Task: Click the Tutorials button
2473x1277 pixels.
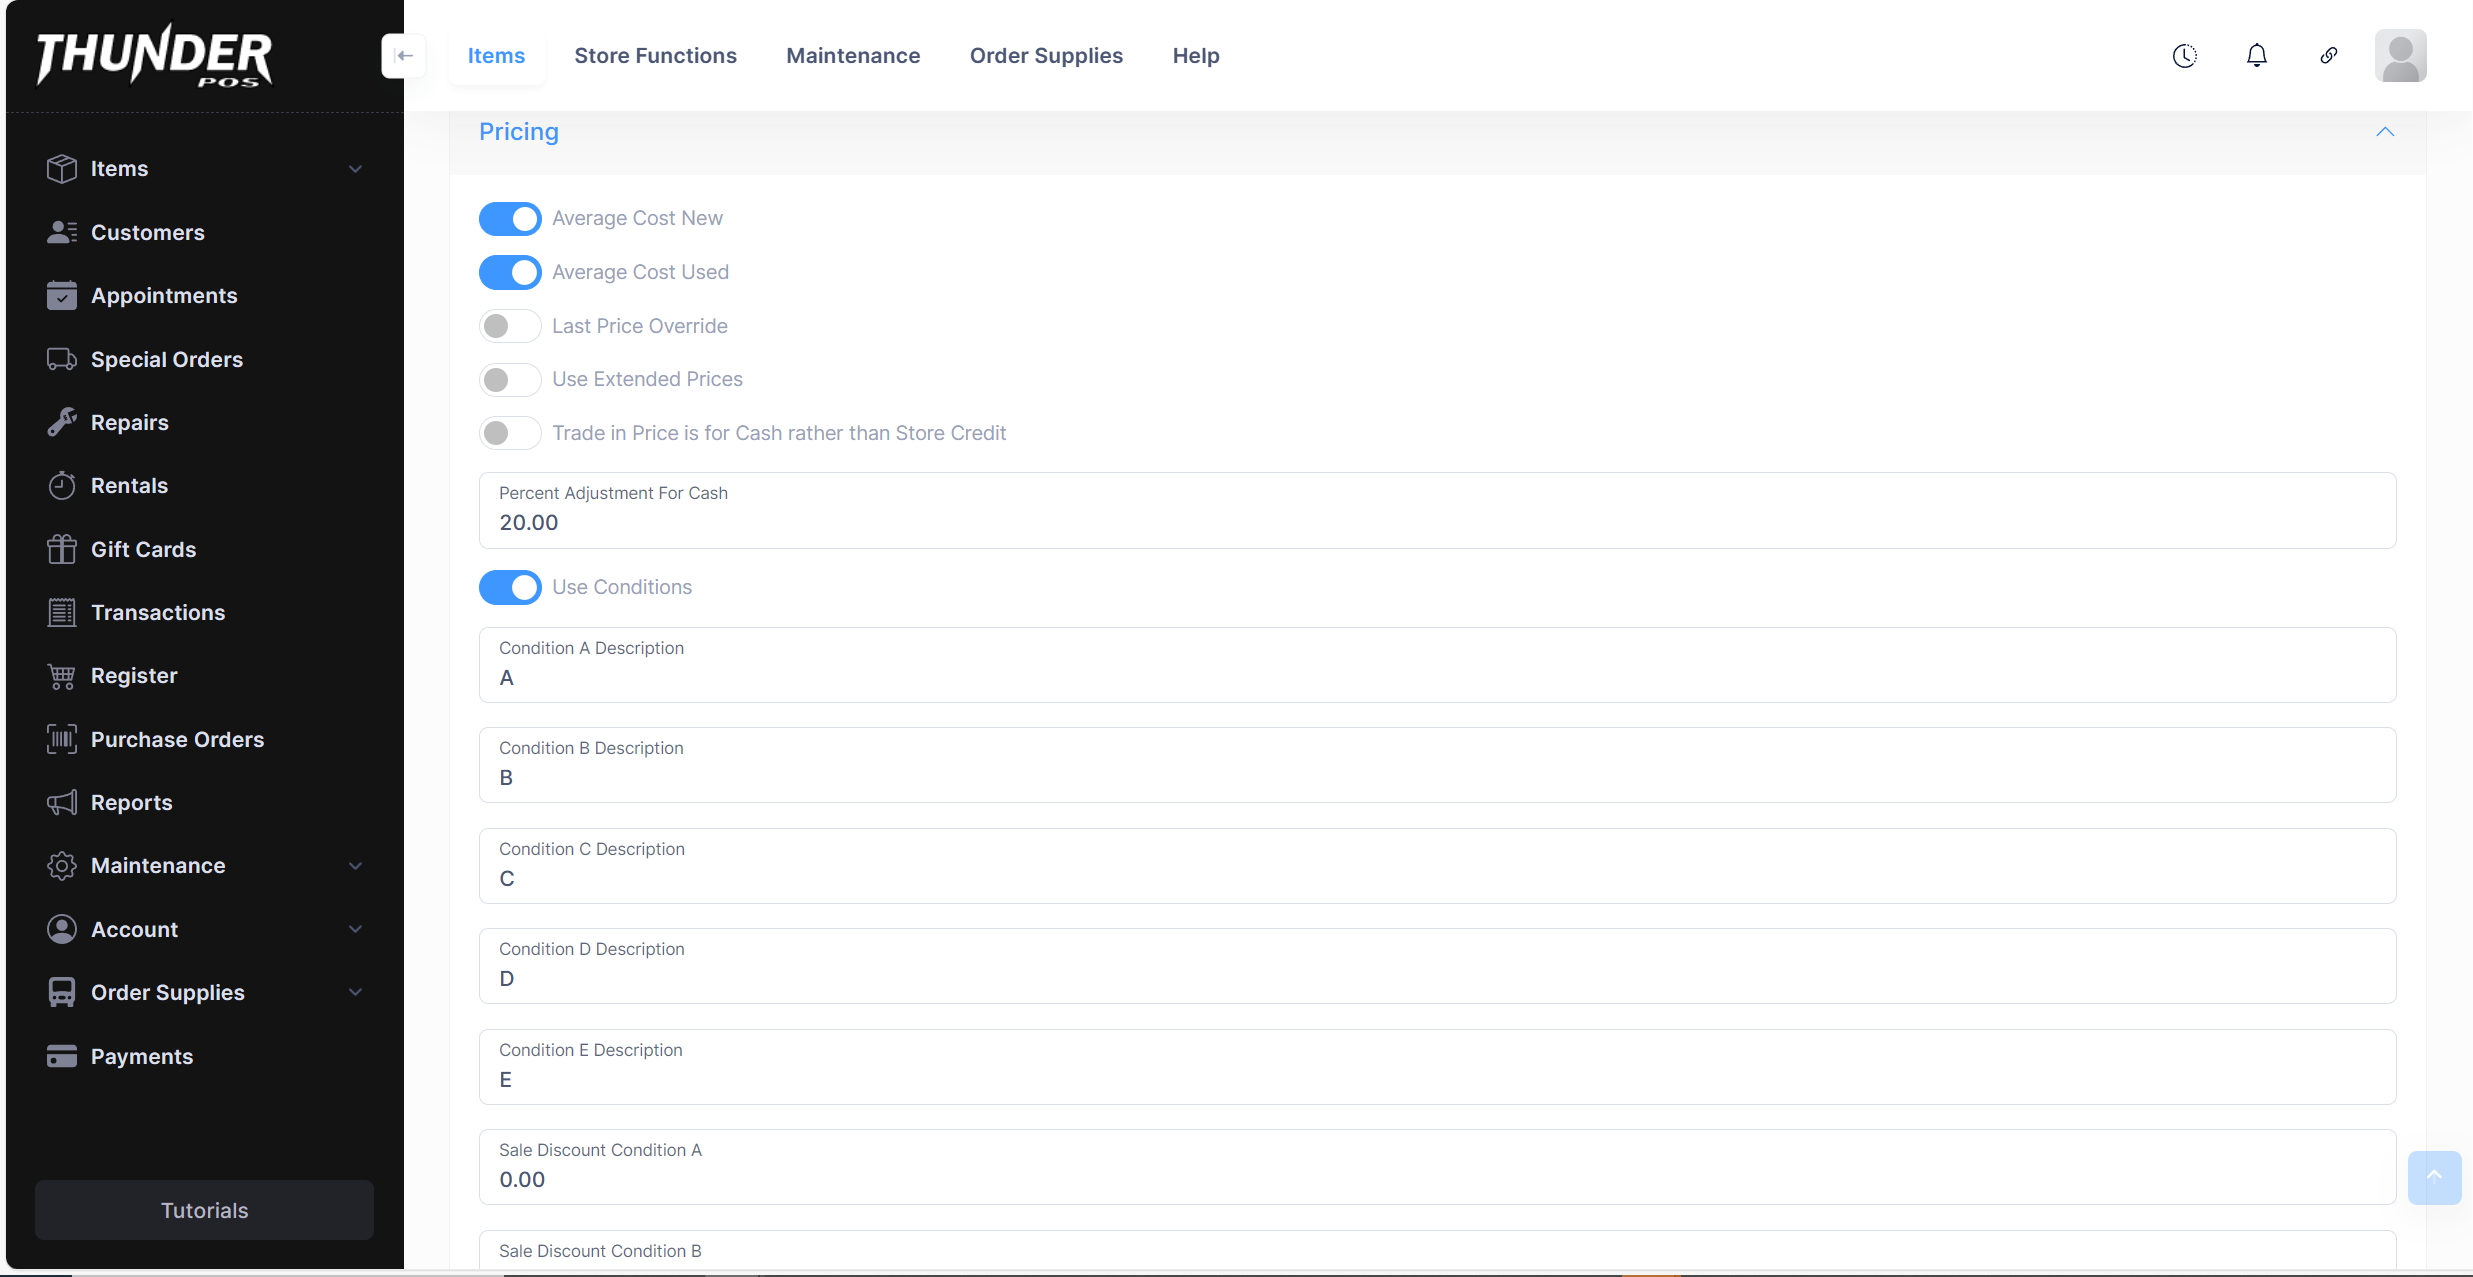Action: pos(204,1210)
